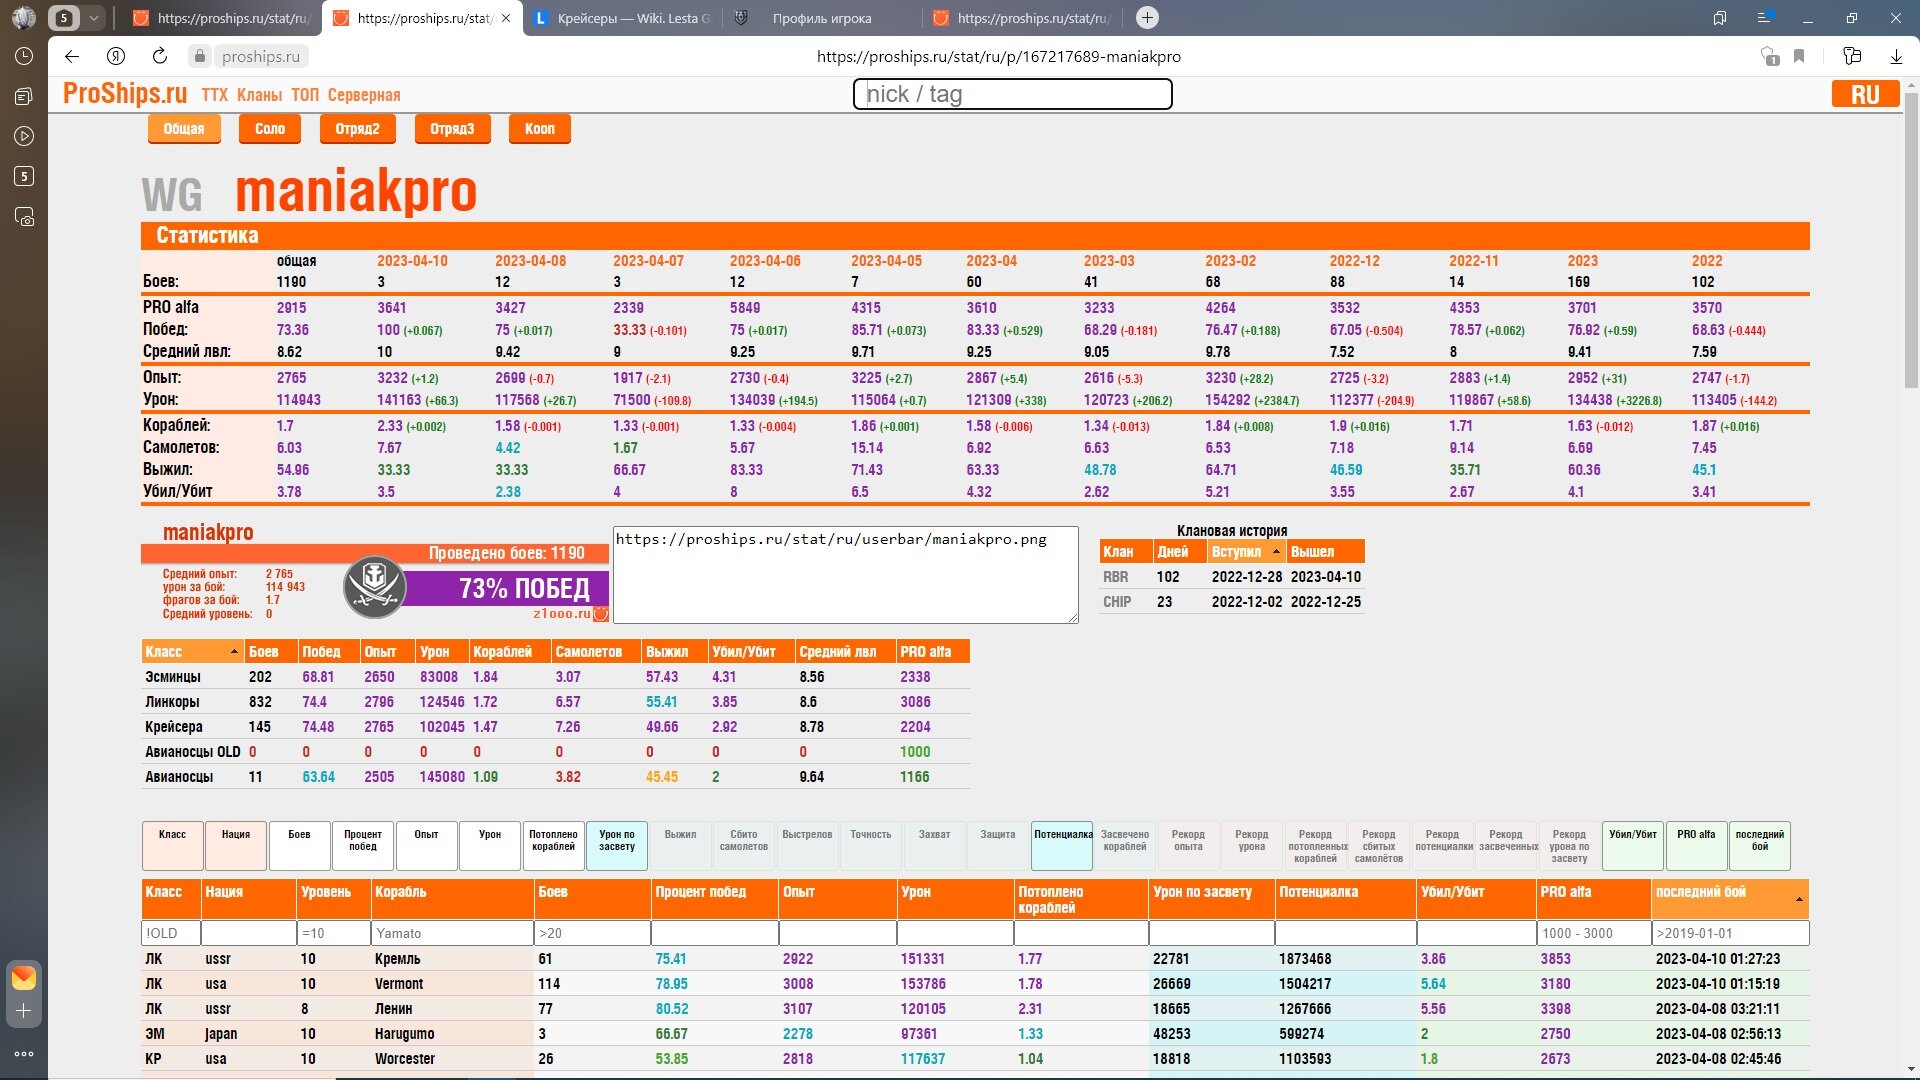Select the Отряд2 stats button

tap(358, 129)
